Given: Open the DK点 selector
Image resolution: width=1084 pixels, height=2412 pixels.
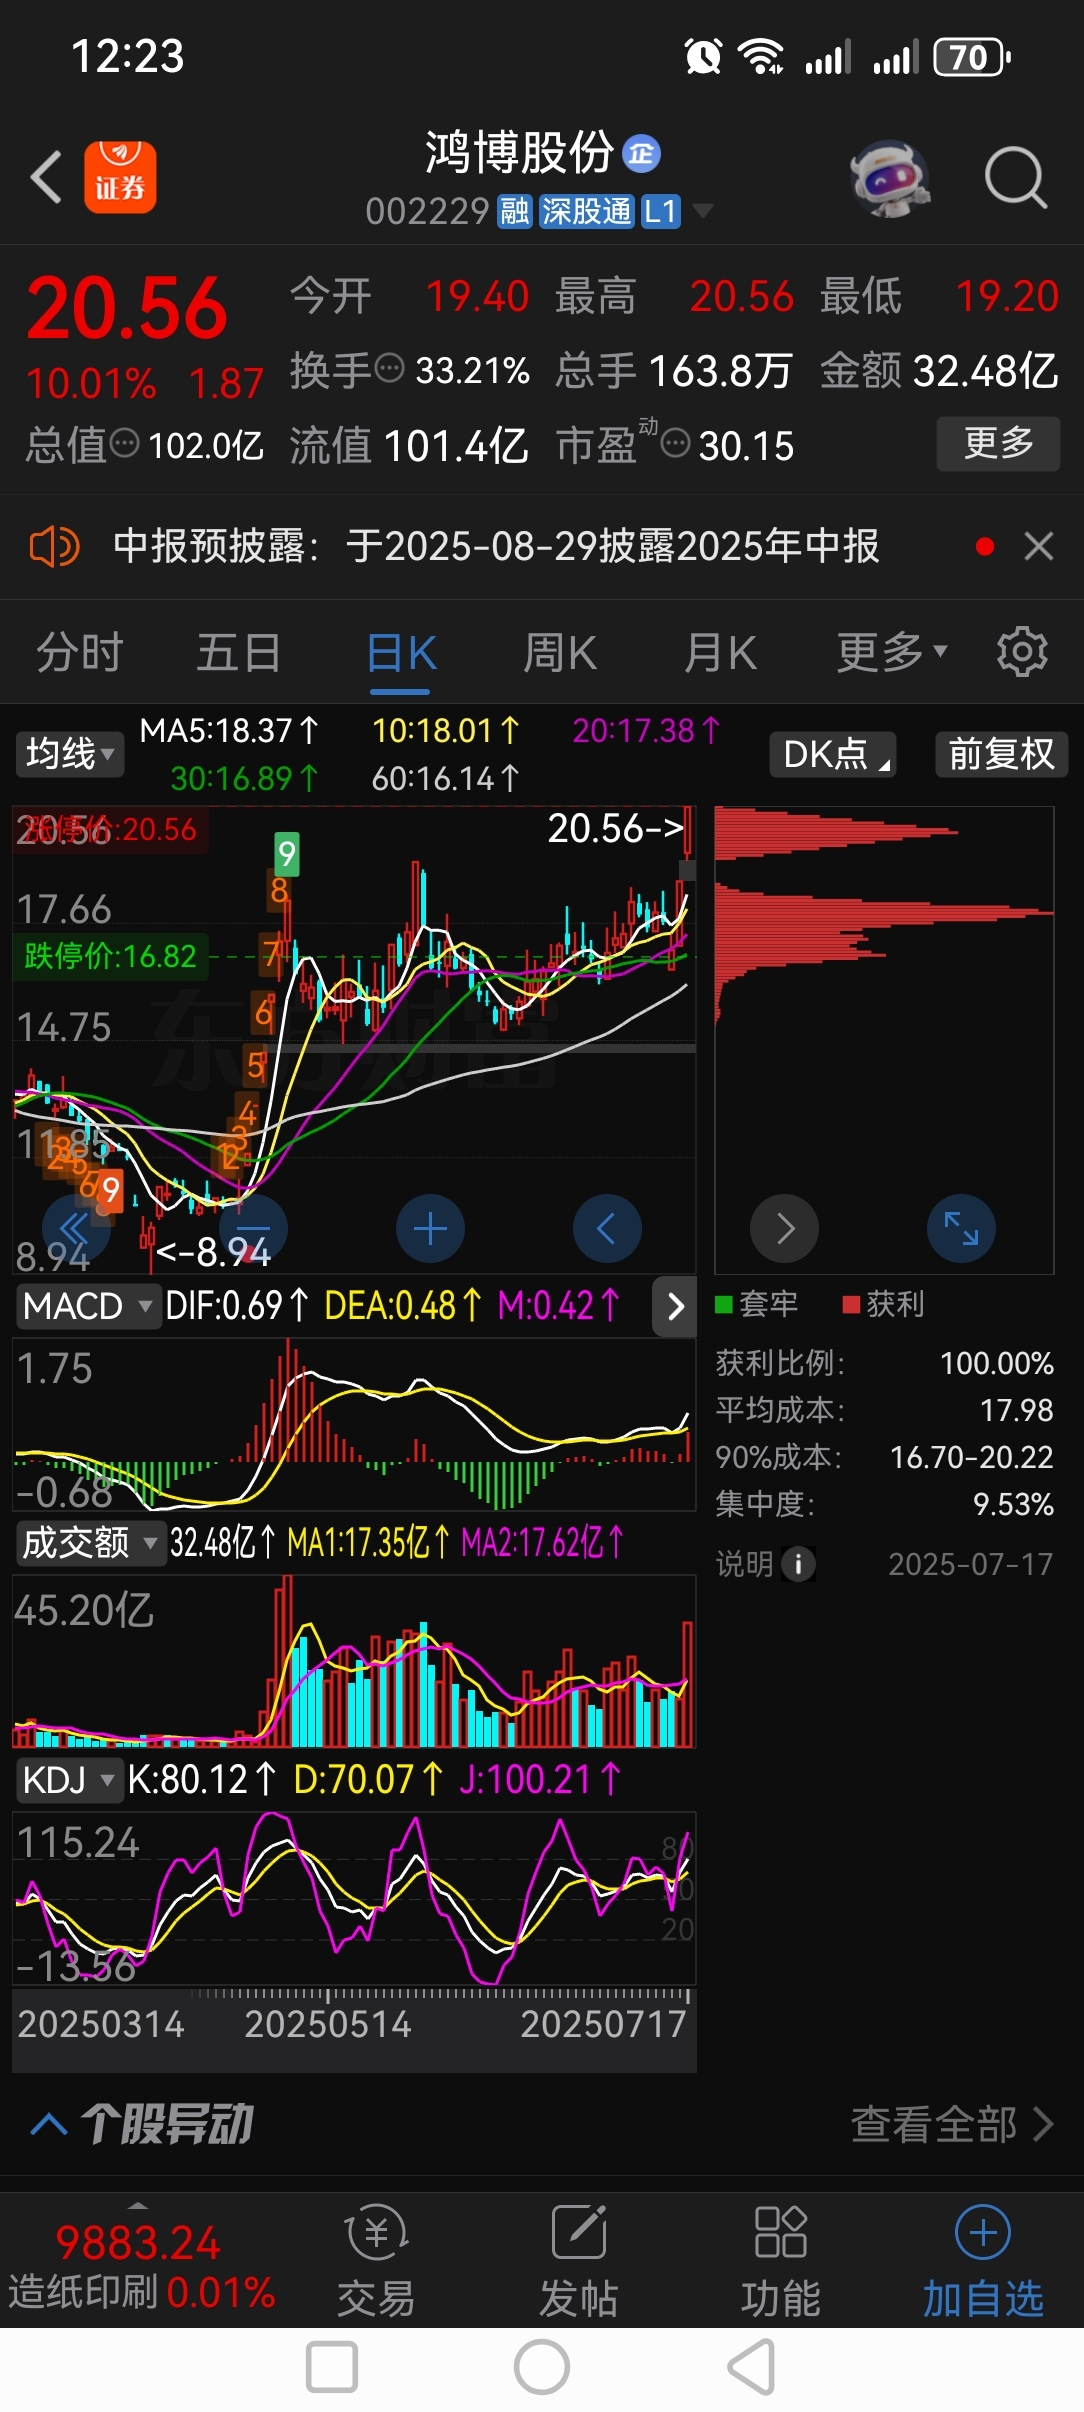Looking at the screenshot, I should [x=833, y=754].
